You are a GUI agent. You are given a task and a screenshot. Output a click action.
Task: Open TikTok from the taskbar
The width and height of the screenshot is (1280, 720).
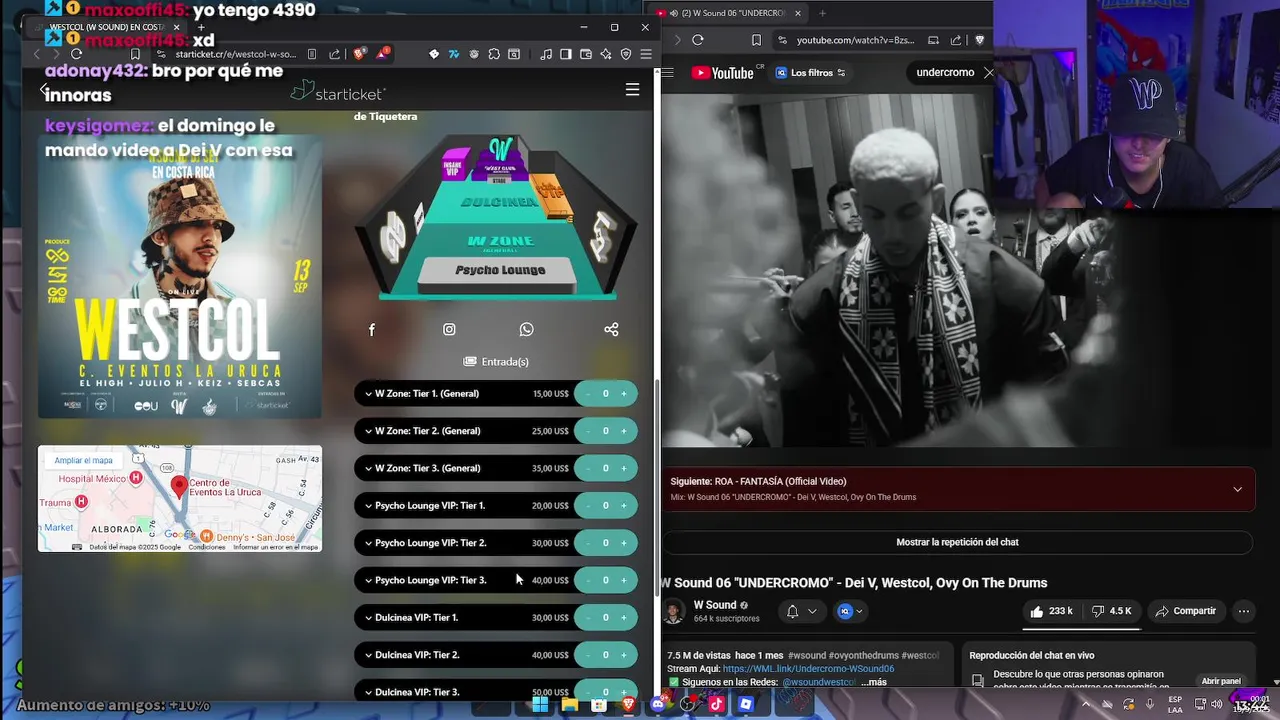pos(716,705)
